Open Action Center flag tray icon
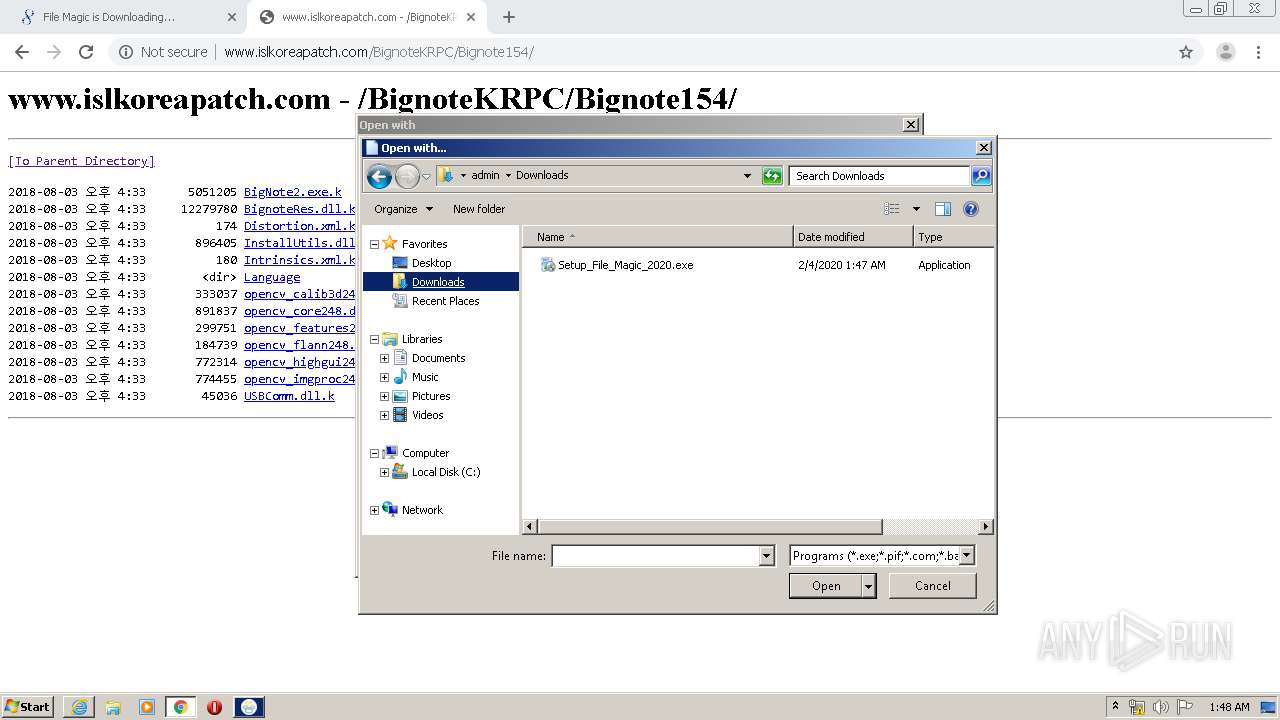Screen dimensions: 1280x720 click(1185, 707)
